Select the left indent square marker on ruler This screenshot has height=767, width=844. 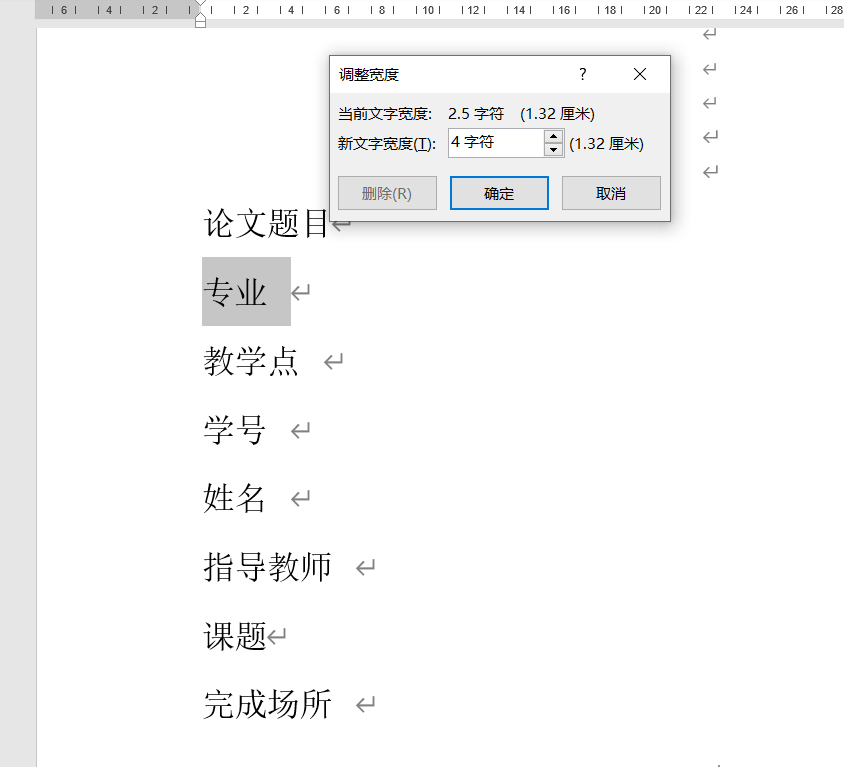tap(200, 23)
